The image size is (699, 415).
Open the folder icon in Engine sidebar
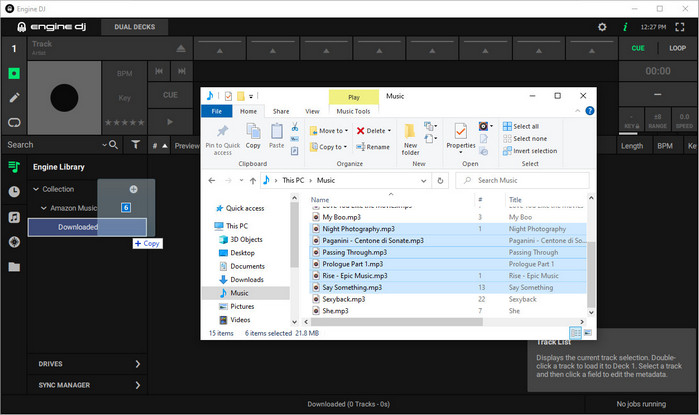(14, 267)
